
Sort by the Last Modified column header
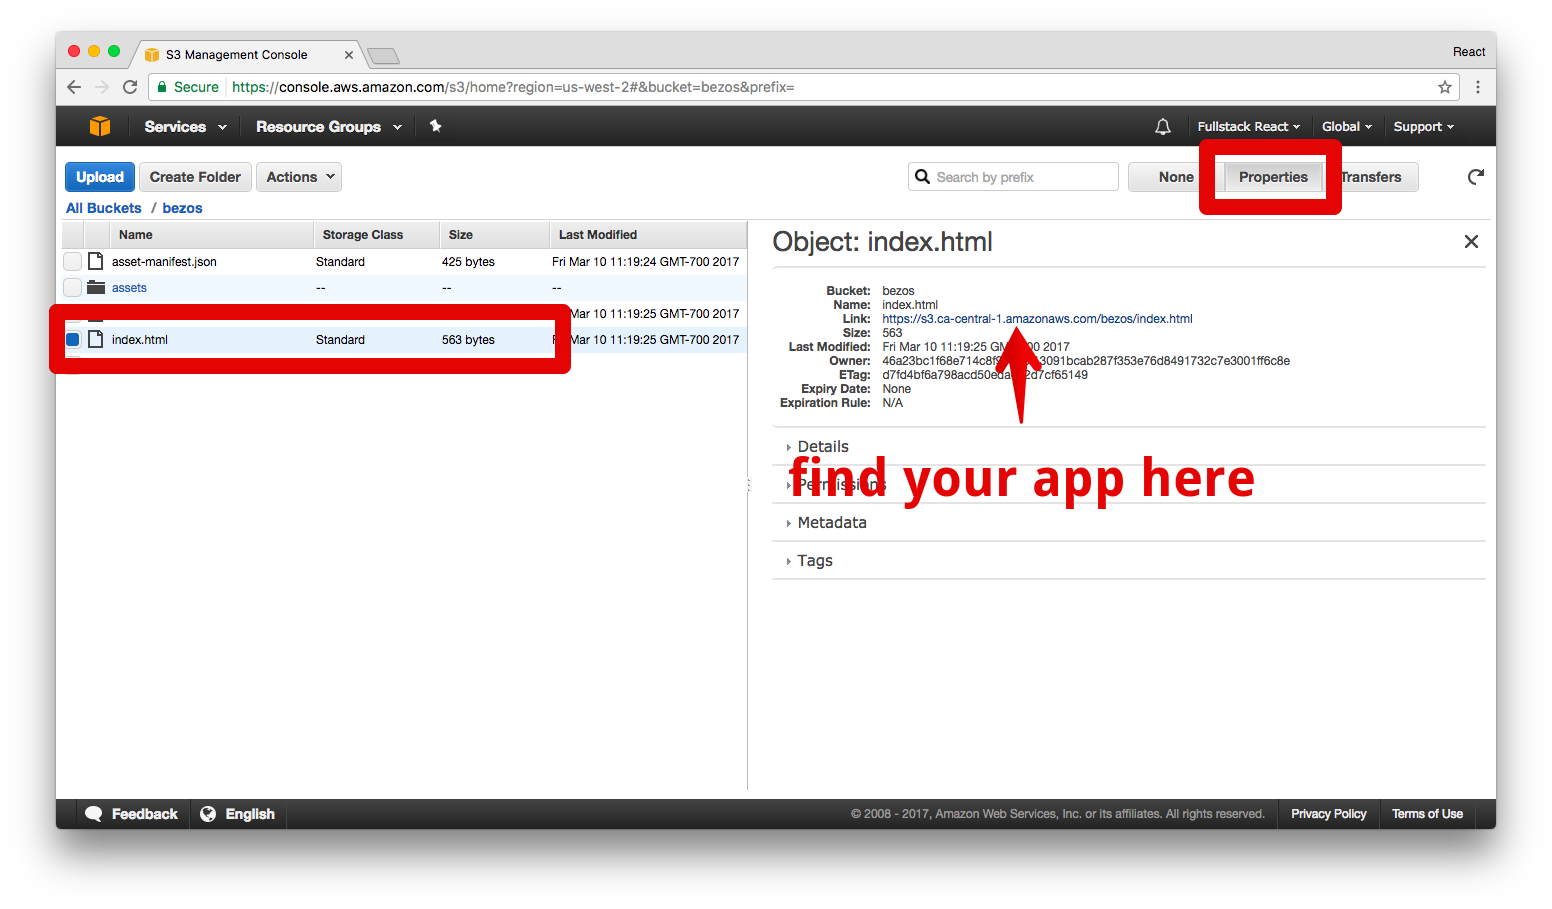coord(648,235)
